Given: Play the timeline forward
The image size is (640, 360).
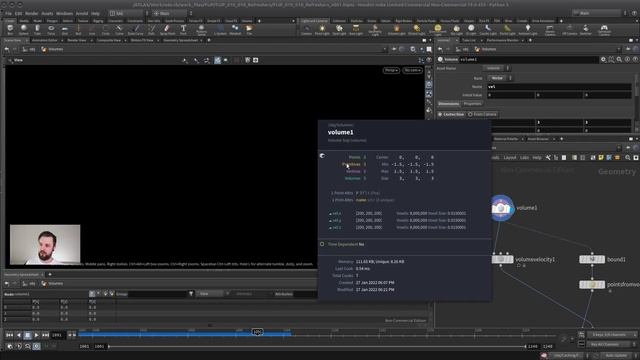Looking at the screenshot, I should point(36,335).
